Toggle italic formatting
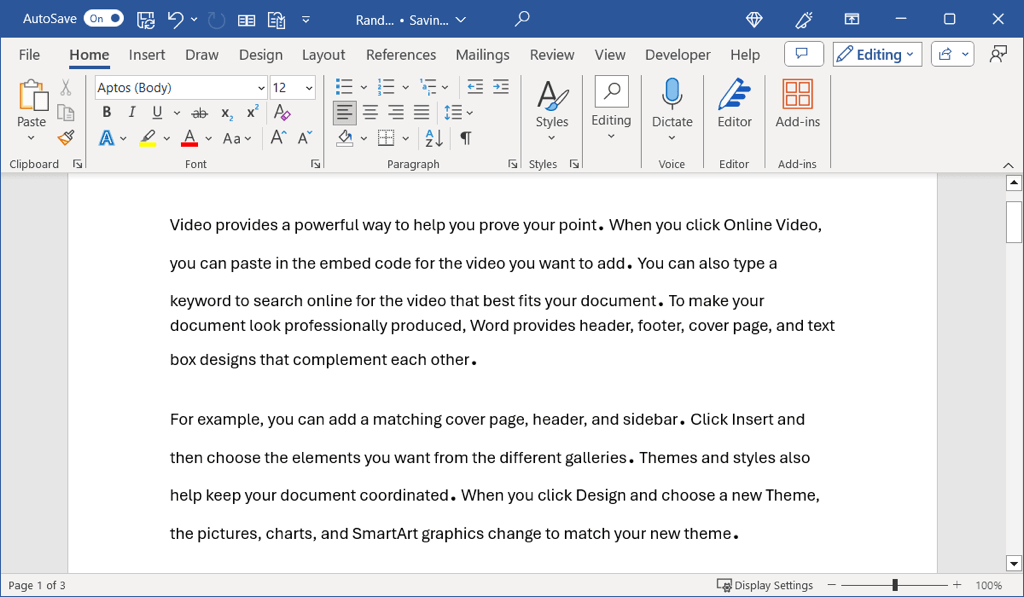Image resolution: width=1024 pixels, height=597 pixels. pos(131,113)
